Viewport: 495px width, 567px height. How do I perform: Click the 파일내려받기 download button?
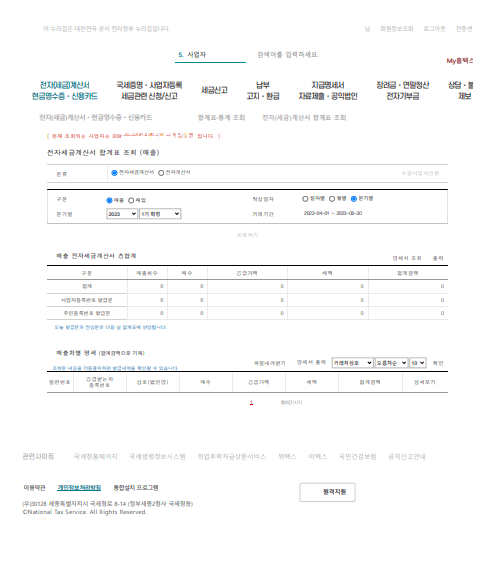click(269, 363)
